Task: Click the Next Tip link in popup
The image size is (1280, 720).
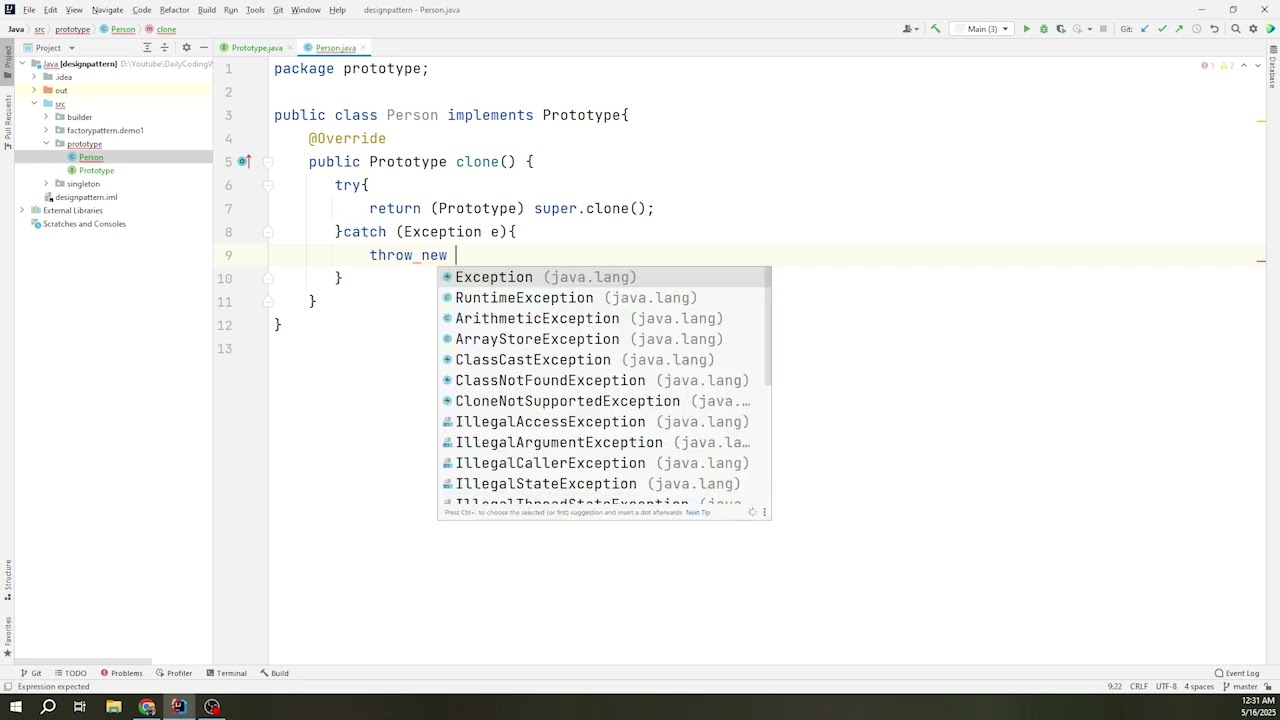Action: tap(698, 513)
